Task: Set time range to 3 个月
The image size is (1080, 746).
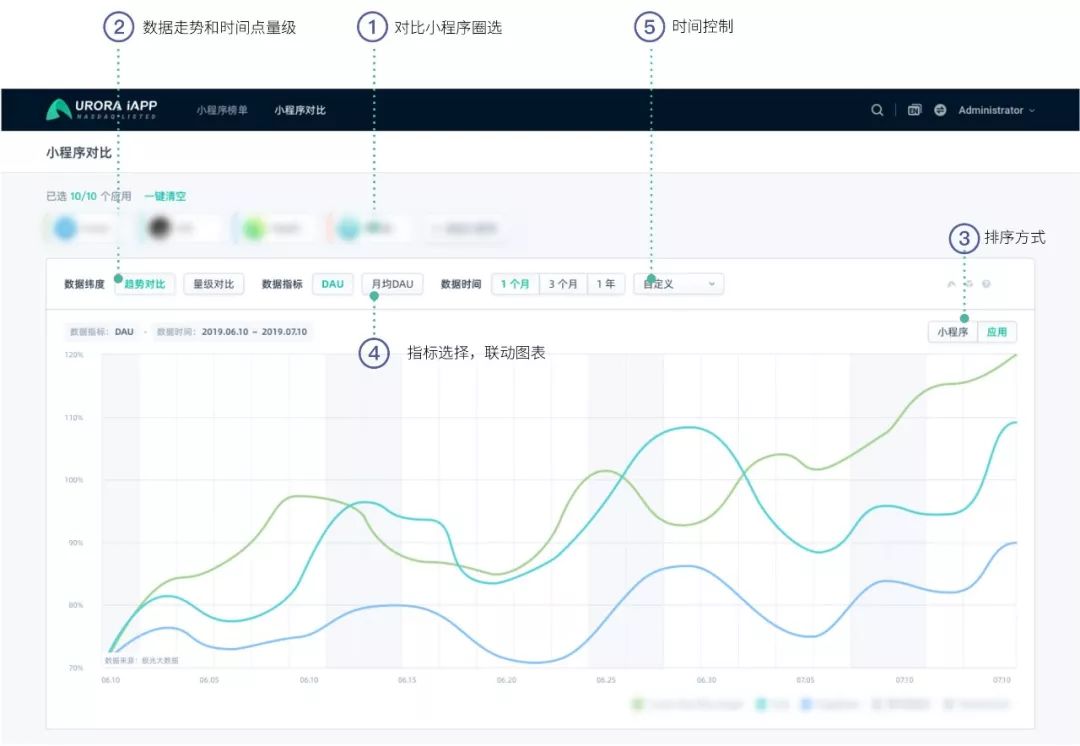Action: tap(563, 284)
